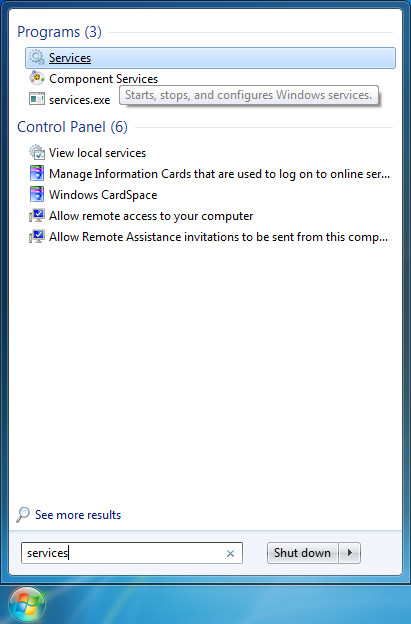Open the Control Panel (6) group header
The image size is (411, 624).
[72, 127]
